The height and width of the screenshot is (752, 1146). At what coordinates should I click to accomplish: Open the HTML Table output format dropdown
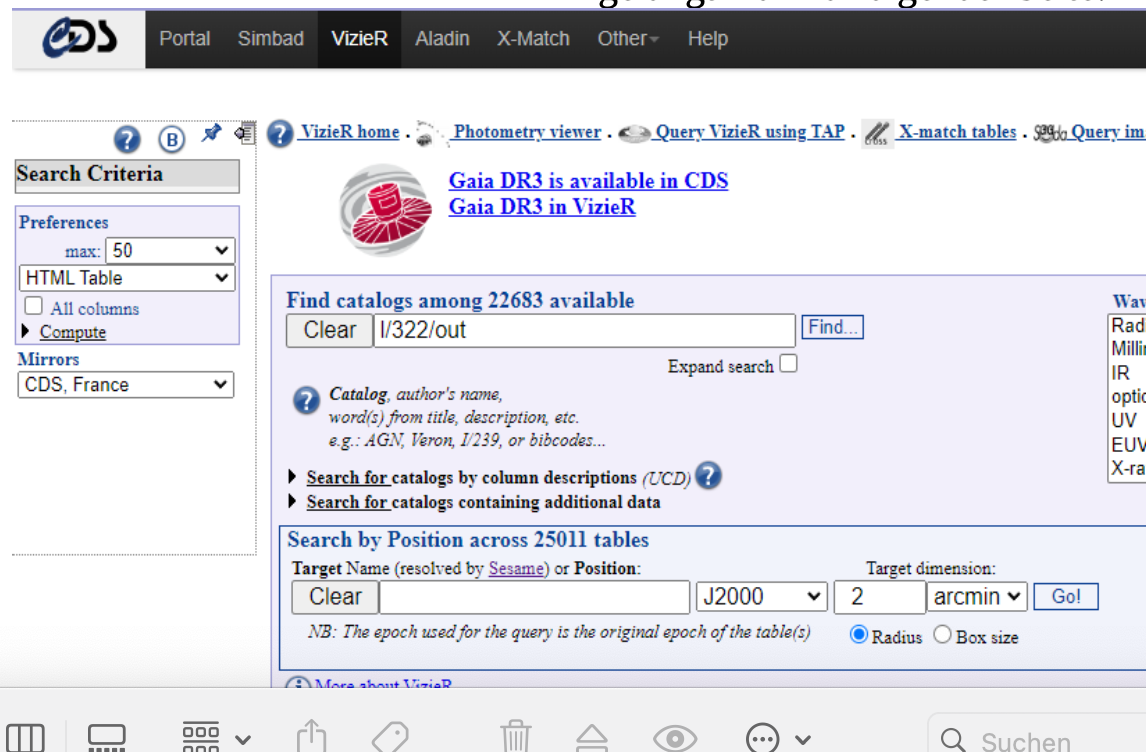click(126, 278)
